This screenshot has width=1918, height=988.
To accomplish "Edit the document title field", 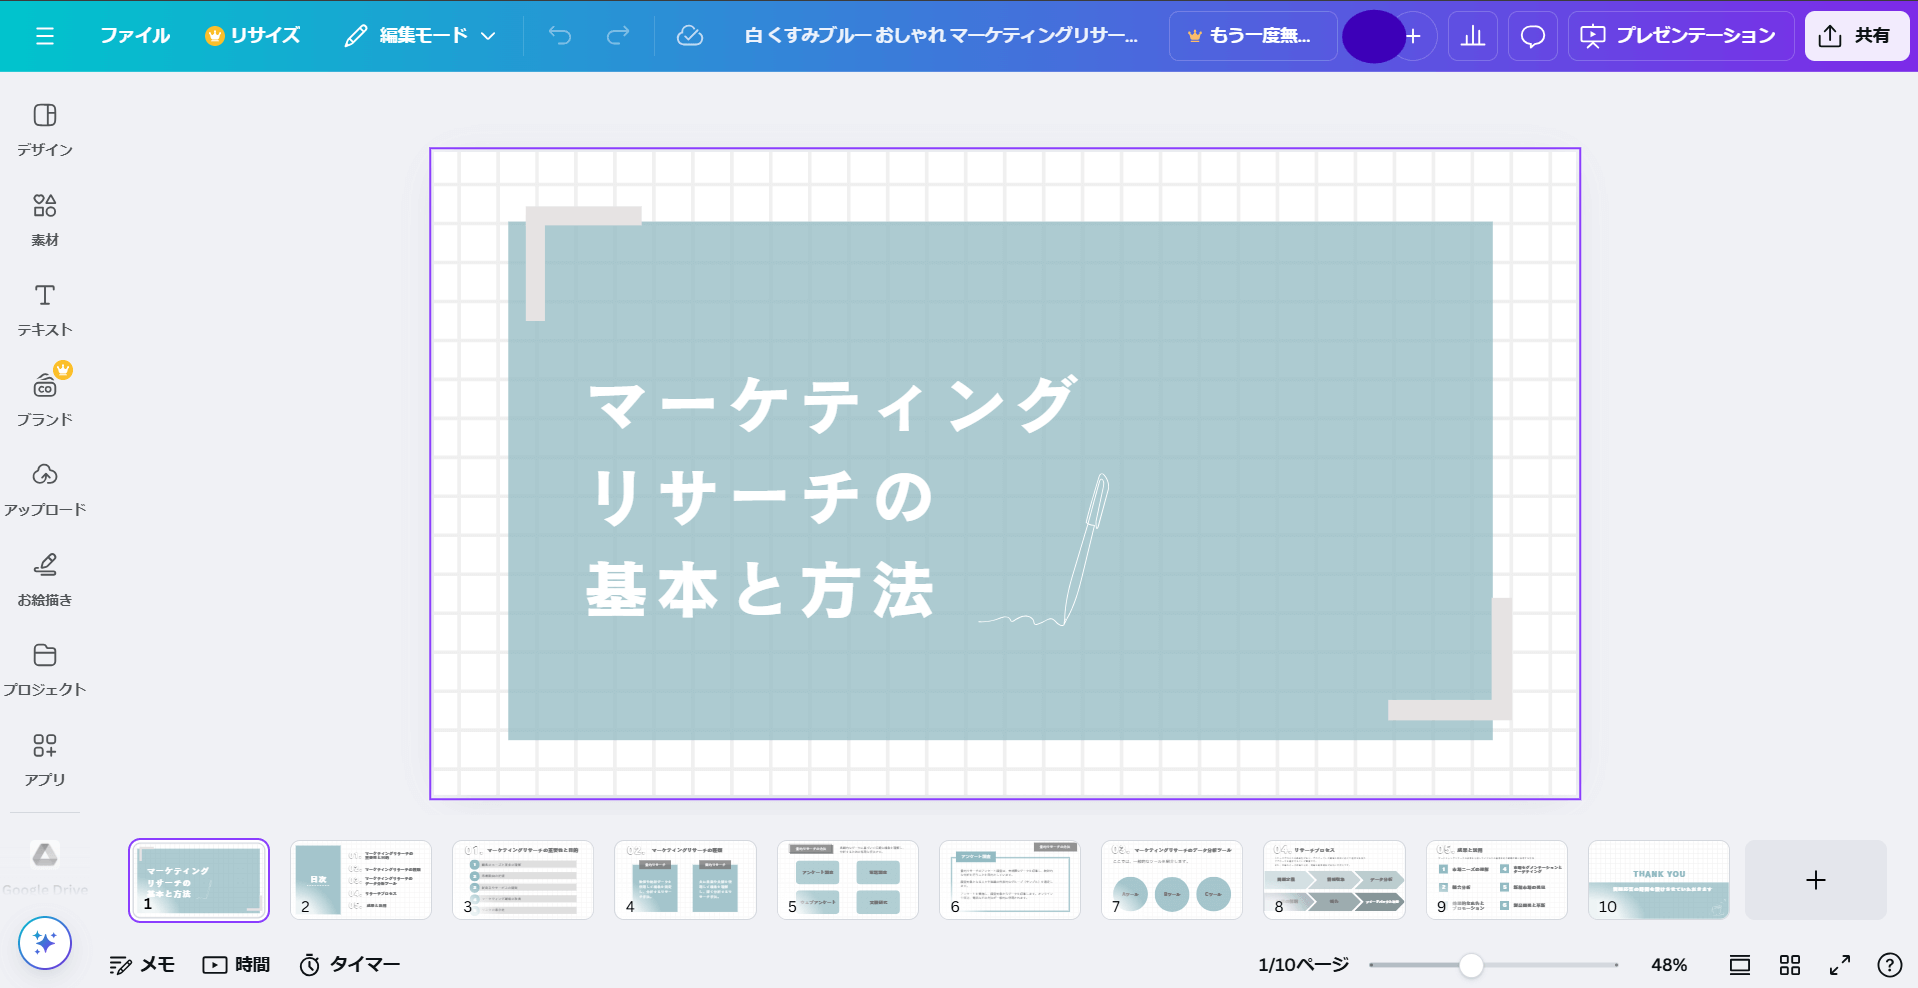I will [x=941, y=36].
